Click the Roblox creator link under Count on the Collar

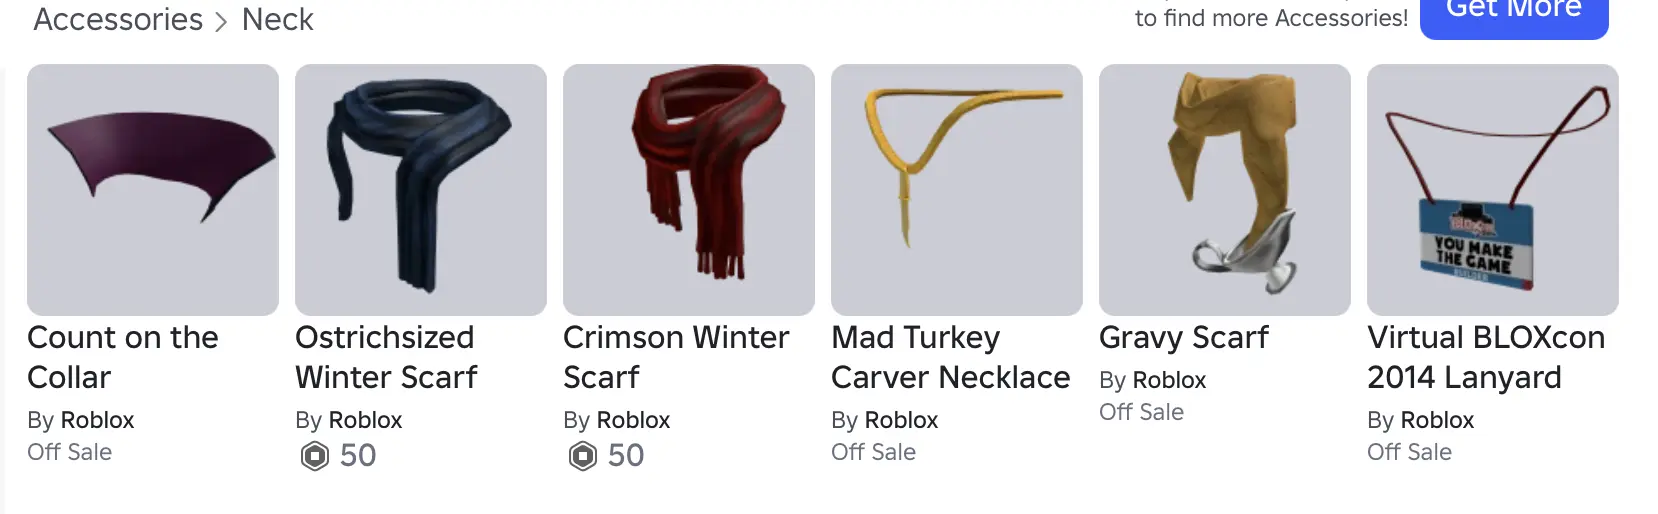point(98,420)
